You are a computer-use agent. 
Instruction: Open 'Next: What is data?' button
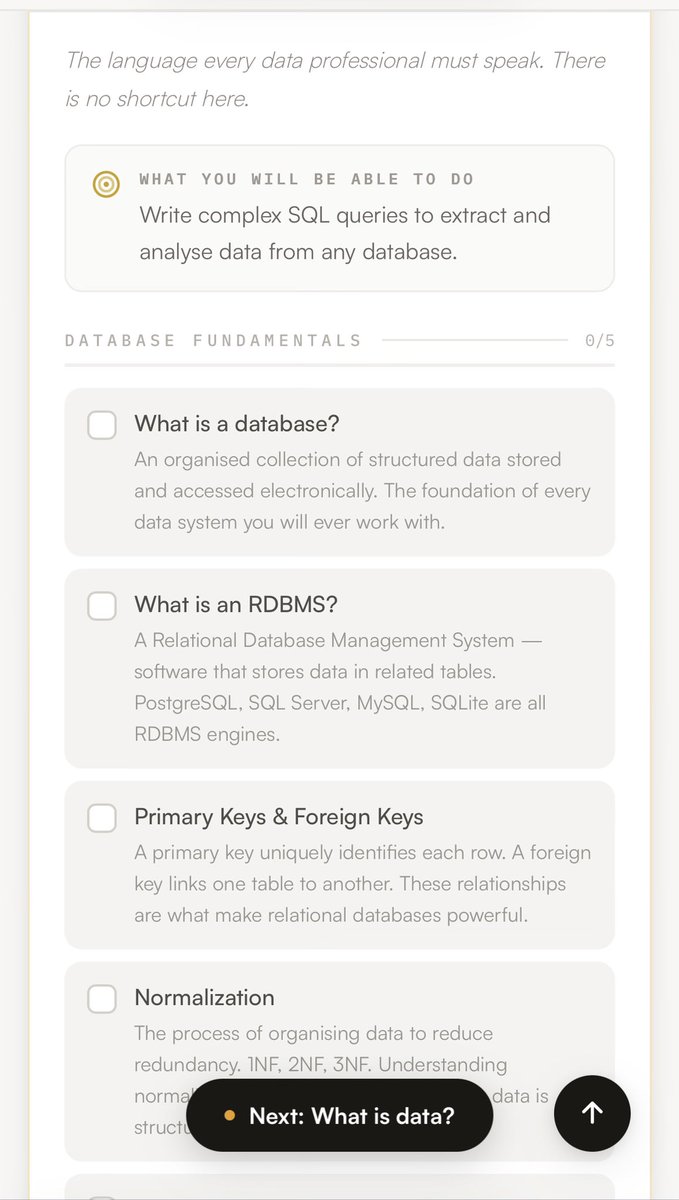(340, 1115)
